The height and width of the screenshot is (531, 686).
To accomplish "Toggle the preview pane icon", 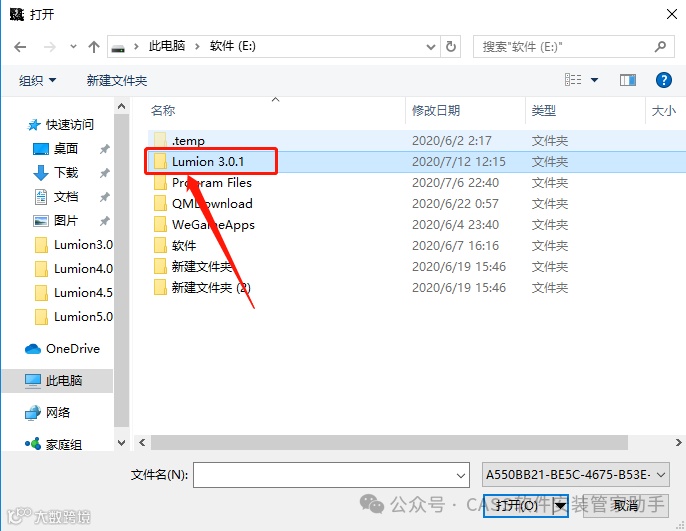I will pyautogui.click(x=628, y=80).
